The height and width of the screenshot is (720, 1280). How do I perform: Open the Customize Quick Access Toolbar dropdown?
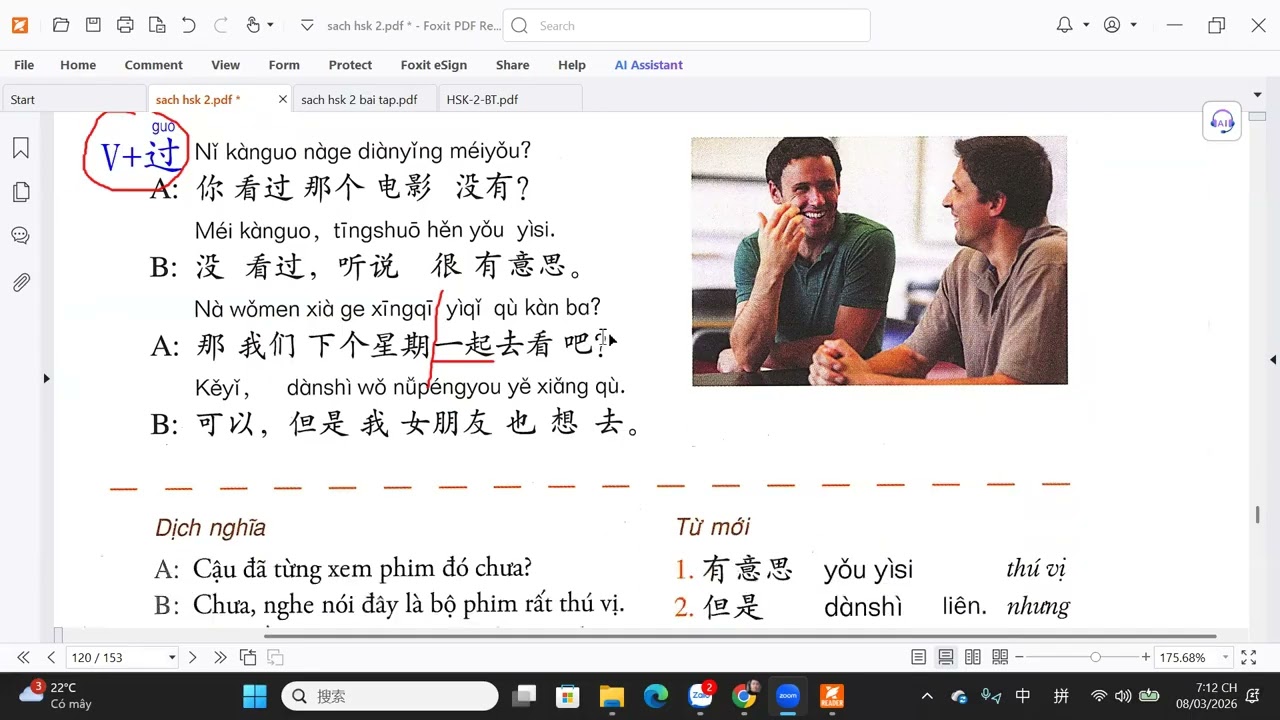[306, 25]
